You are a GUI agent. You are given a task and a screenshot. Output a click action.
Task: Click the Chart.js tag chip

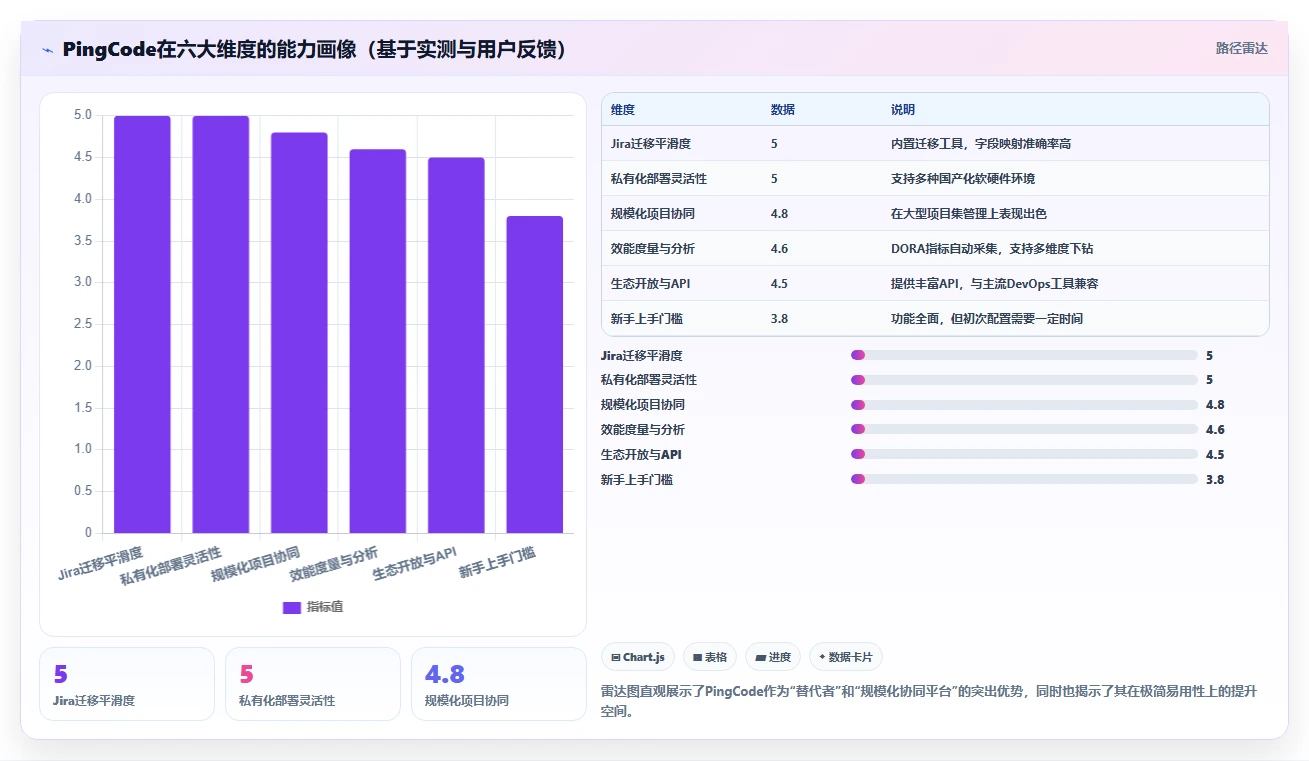click(x=638, y=657)
